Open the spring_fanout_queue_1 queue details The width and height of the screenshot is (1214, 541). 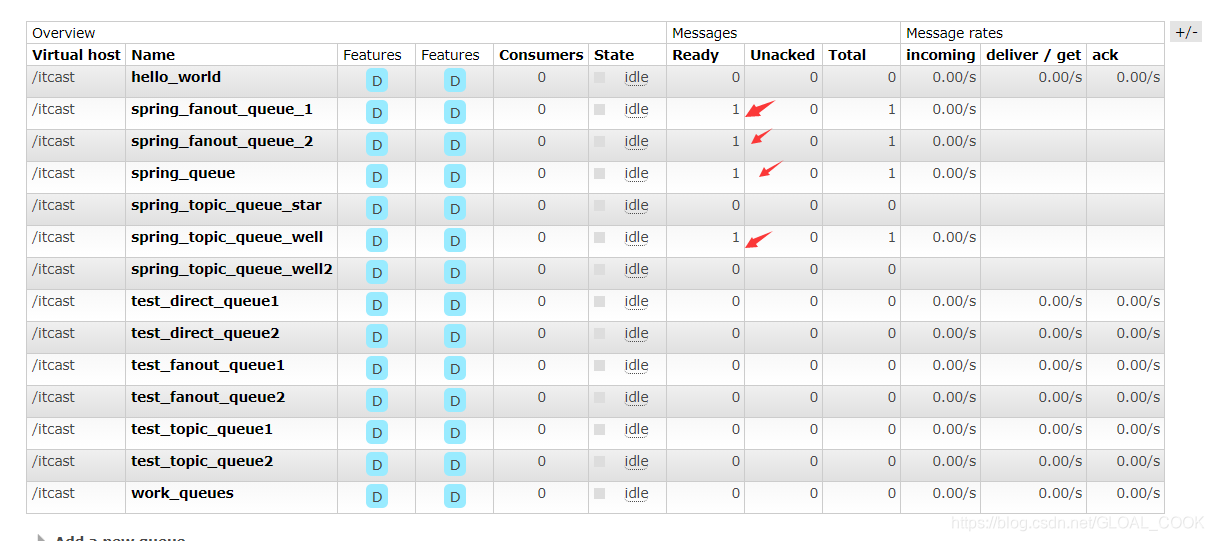click(x=222, y=109)
